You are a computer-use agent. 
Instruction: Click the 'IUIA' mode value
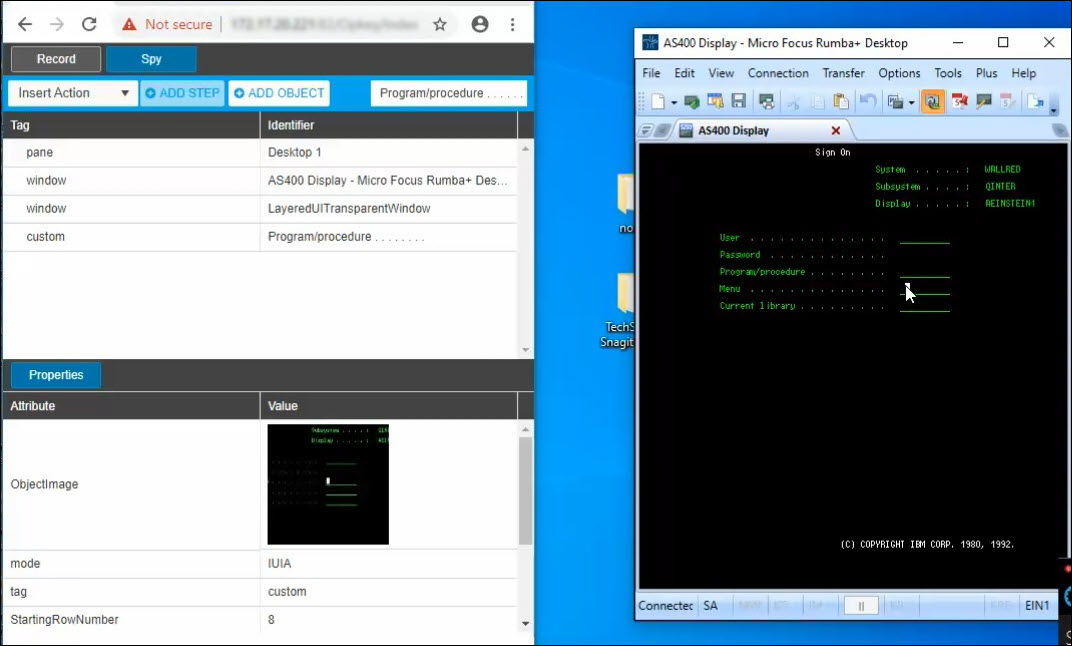pyautogui.click(x=280, y=563)
